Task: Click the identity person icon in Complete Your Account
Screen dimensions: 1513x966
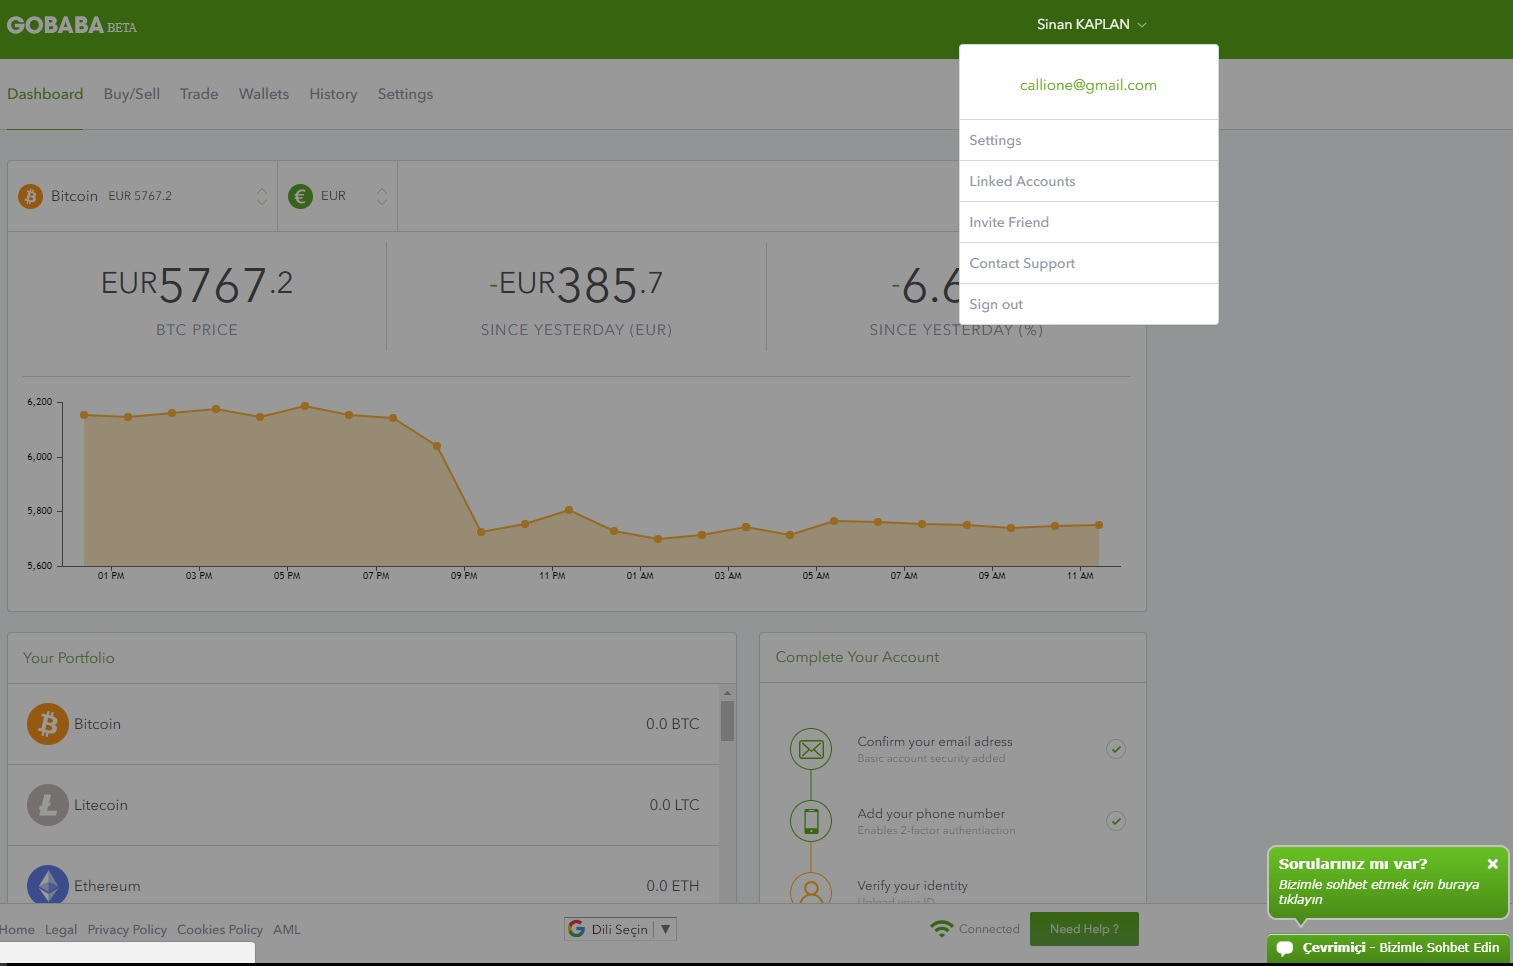Action: tap(811, 888)
